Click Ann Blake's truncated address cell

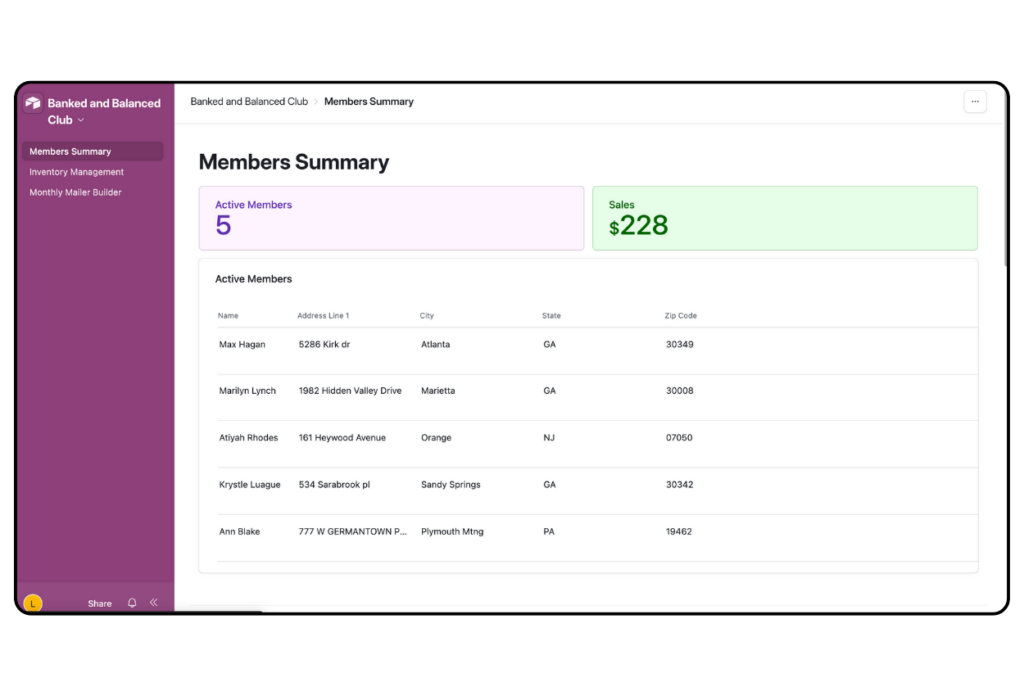click(x=350, y=531)
